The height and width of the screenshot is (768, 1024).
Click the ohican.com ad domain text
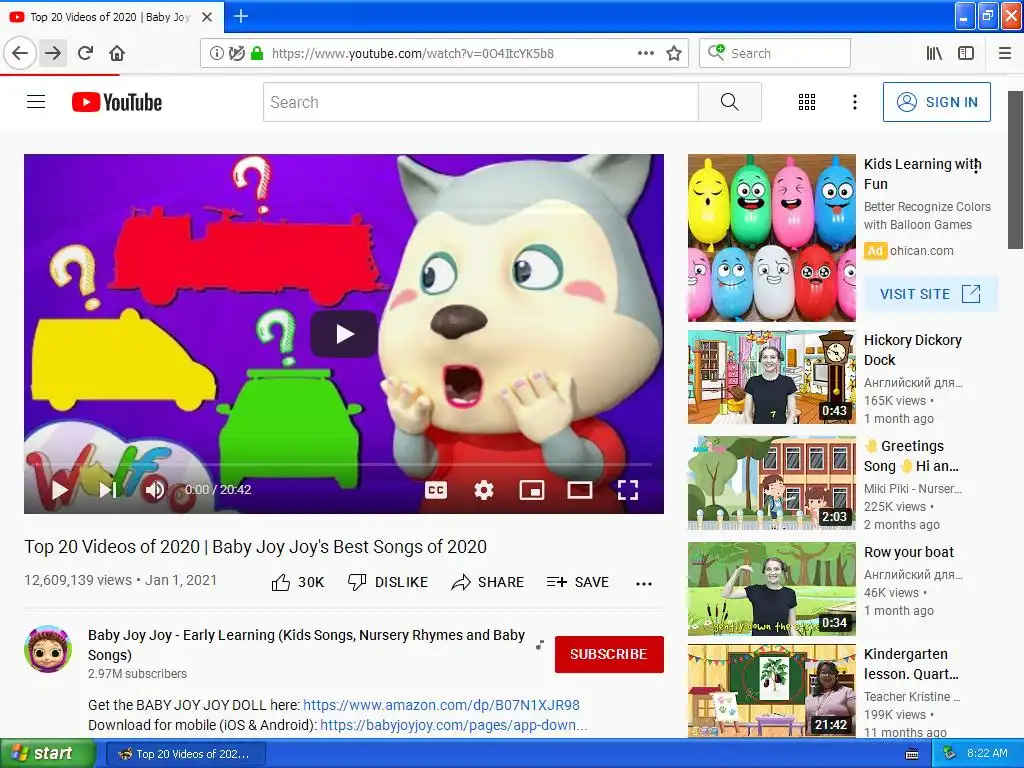point(921,251)
